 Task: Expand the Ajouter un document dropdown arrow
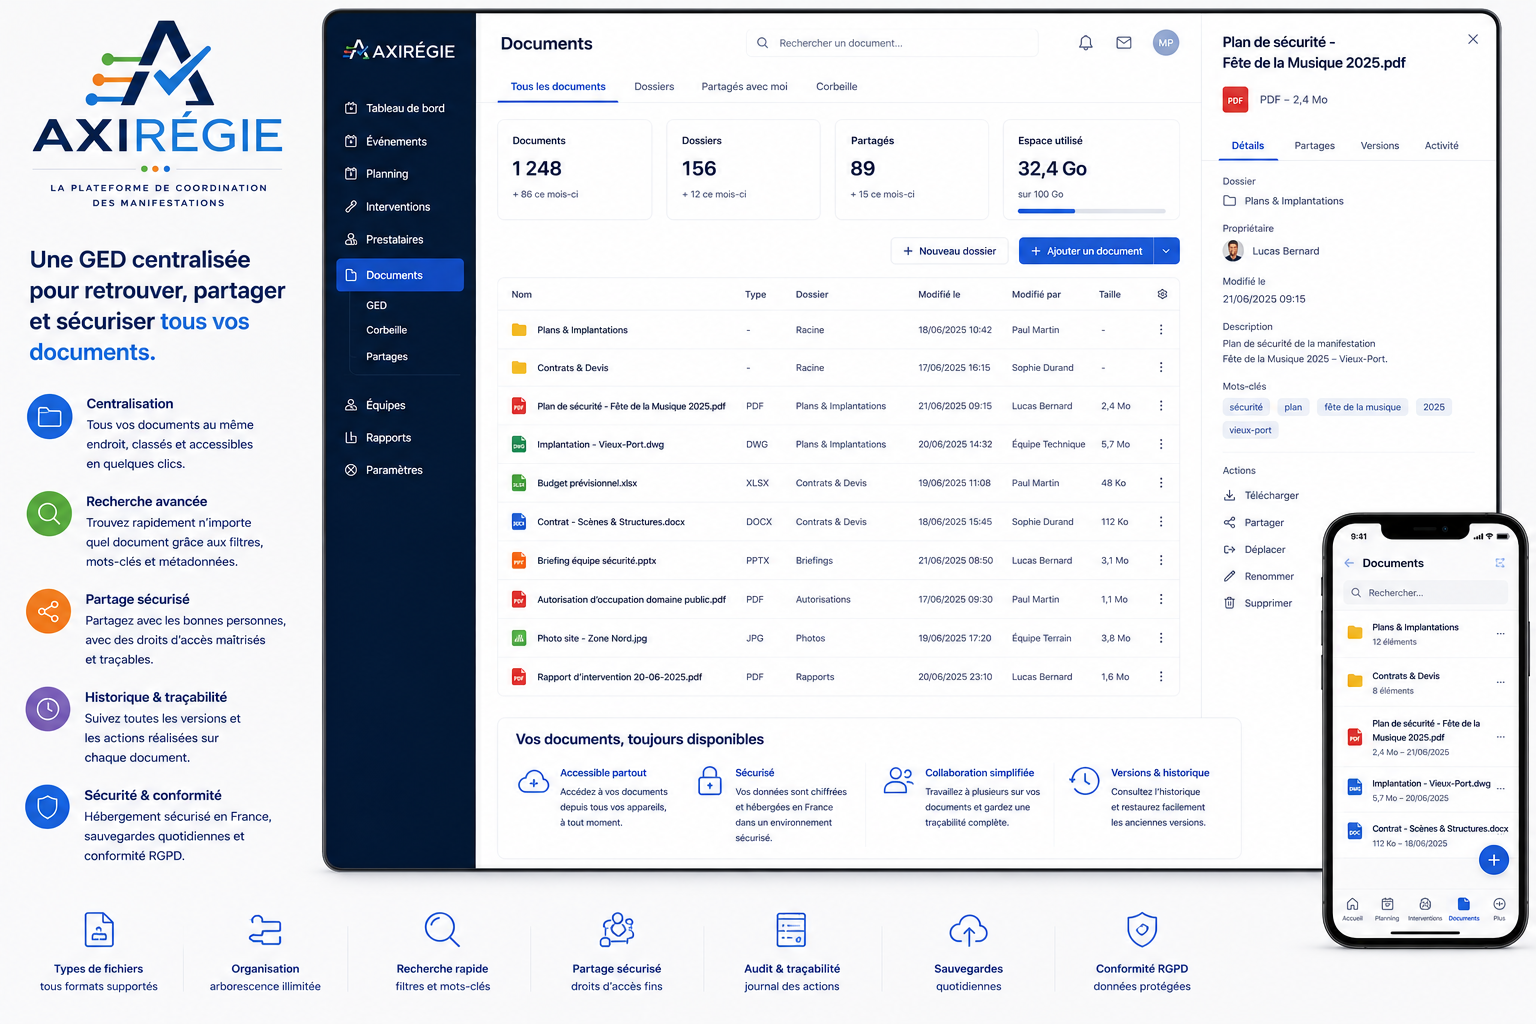1166,251
